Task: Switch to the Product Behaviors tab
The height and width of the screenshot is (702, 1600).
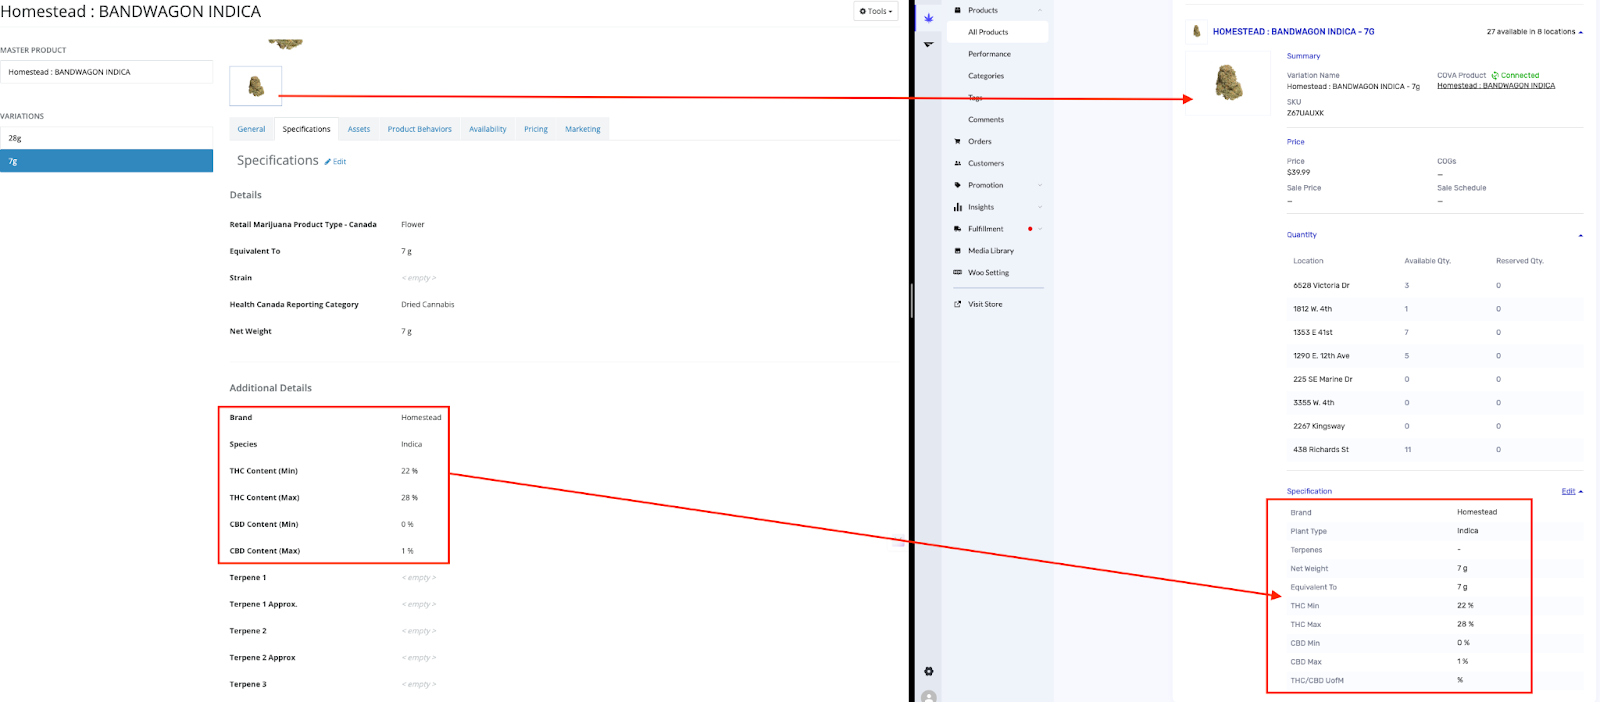Action: [x=419, y=129]
